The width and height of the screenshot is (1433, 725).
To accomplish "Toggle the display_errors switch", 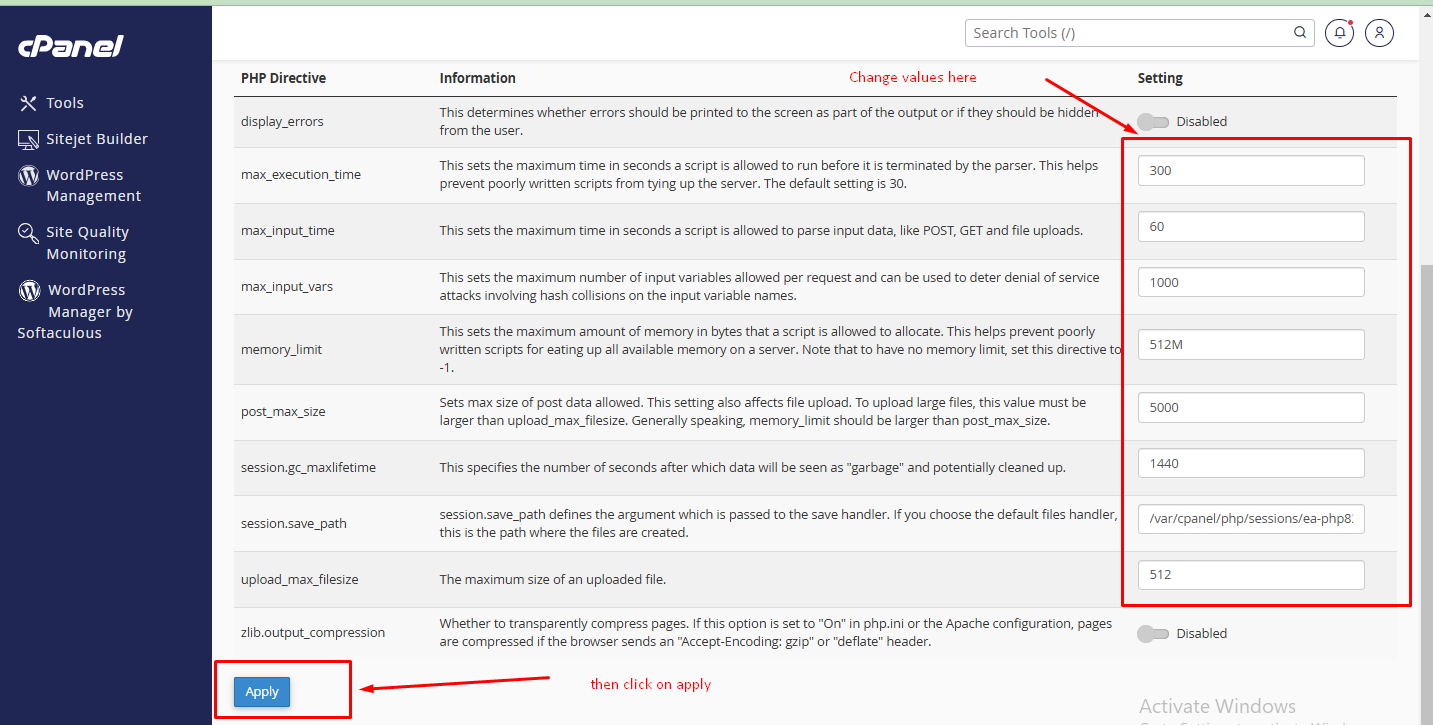I will tap(1153, 122).
